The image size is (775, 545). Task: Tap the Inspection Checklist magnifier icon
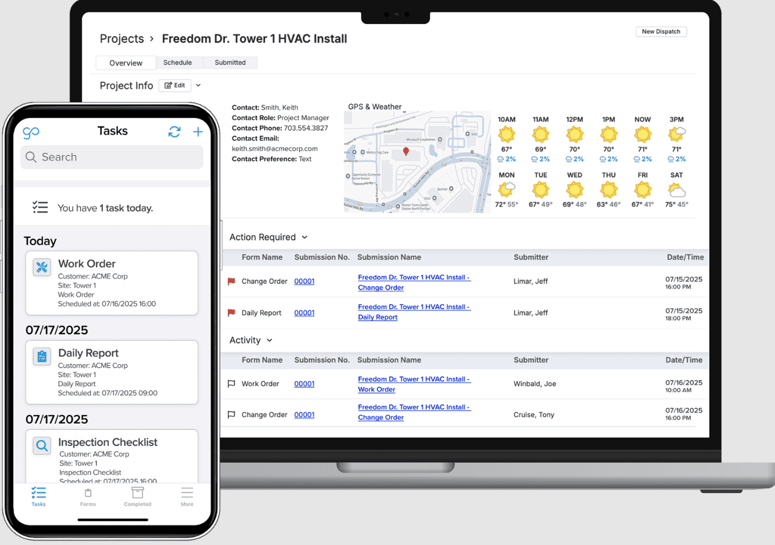(x=42, y=446)
